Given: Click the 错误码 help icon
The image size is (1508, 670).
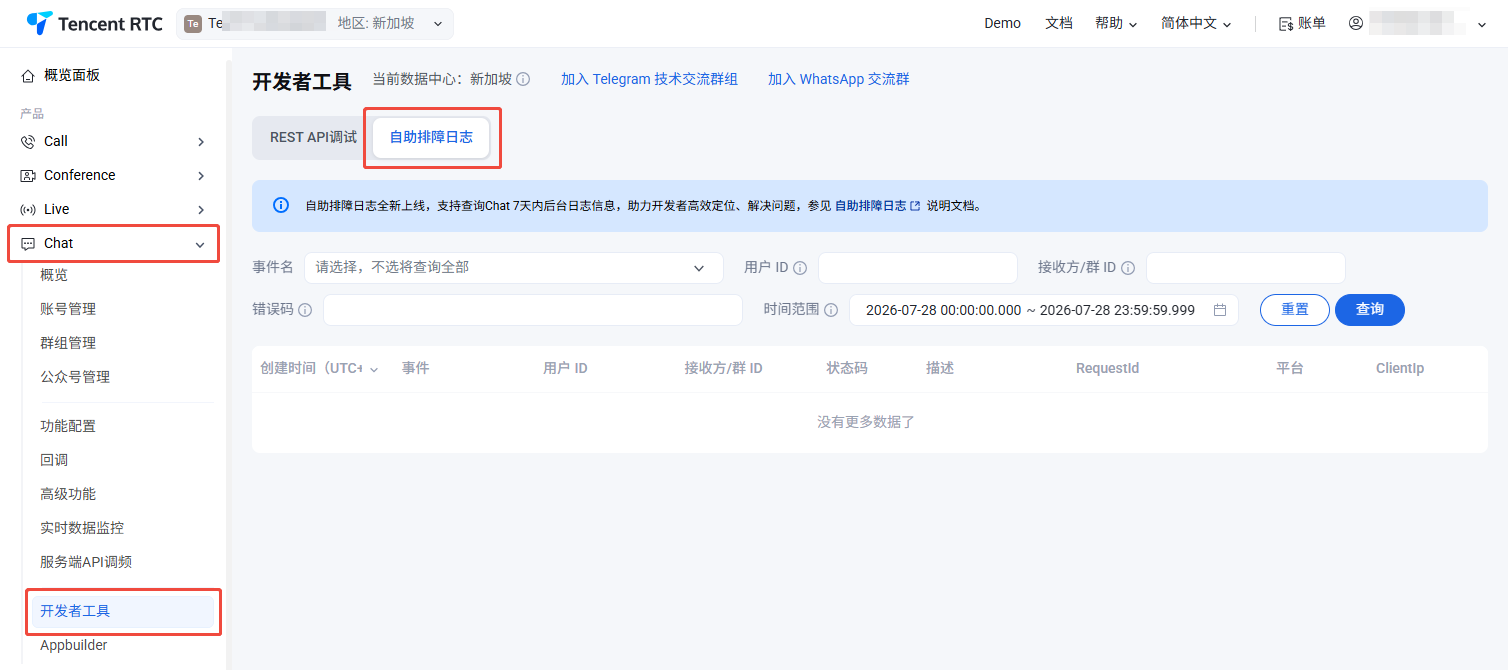Looking at the screenshot, I should click(305, 310).
